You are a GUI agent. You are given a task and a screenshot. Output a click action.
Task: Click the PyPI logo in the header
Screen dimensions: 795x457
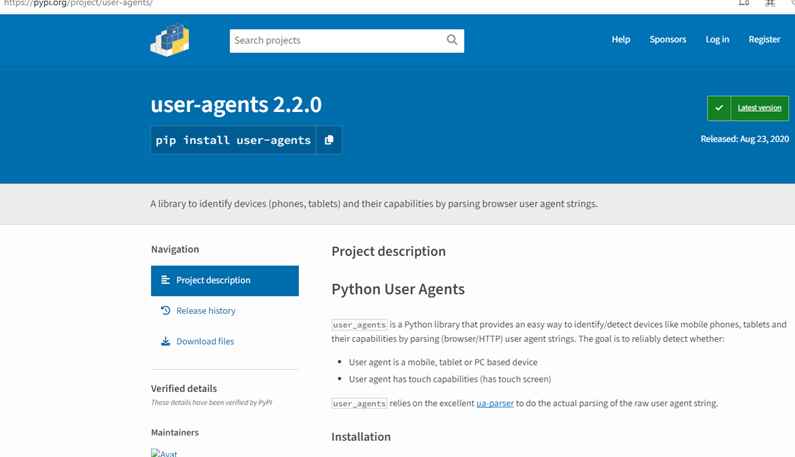(x=170, y=40)
